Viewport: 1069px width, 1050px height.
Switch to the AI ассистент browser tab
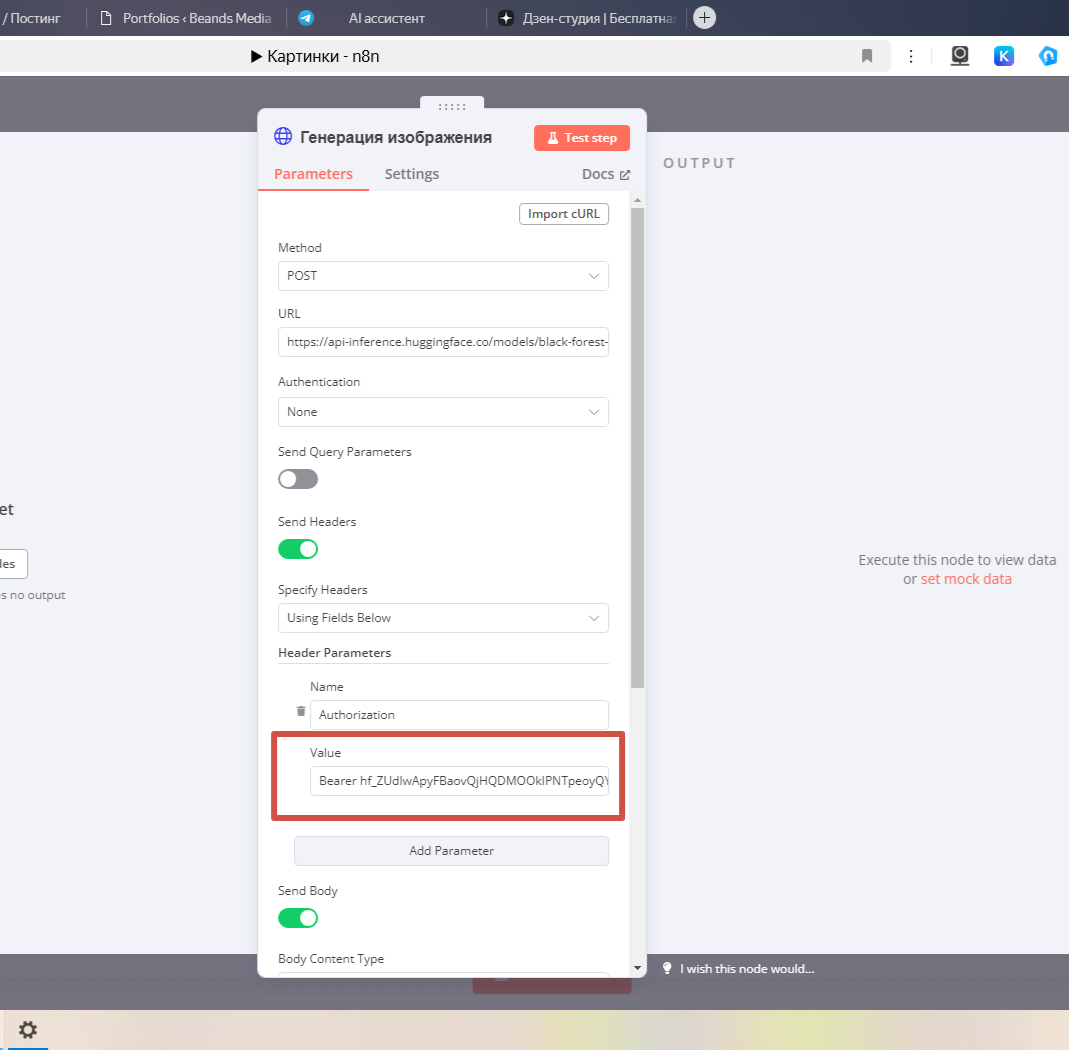386,18
